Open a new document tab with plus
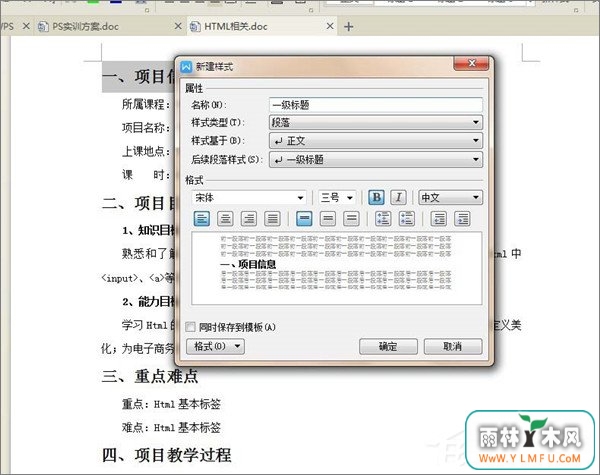This screenshot has height=475, width=600. tap(349, 26)
